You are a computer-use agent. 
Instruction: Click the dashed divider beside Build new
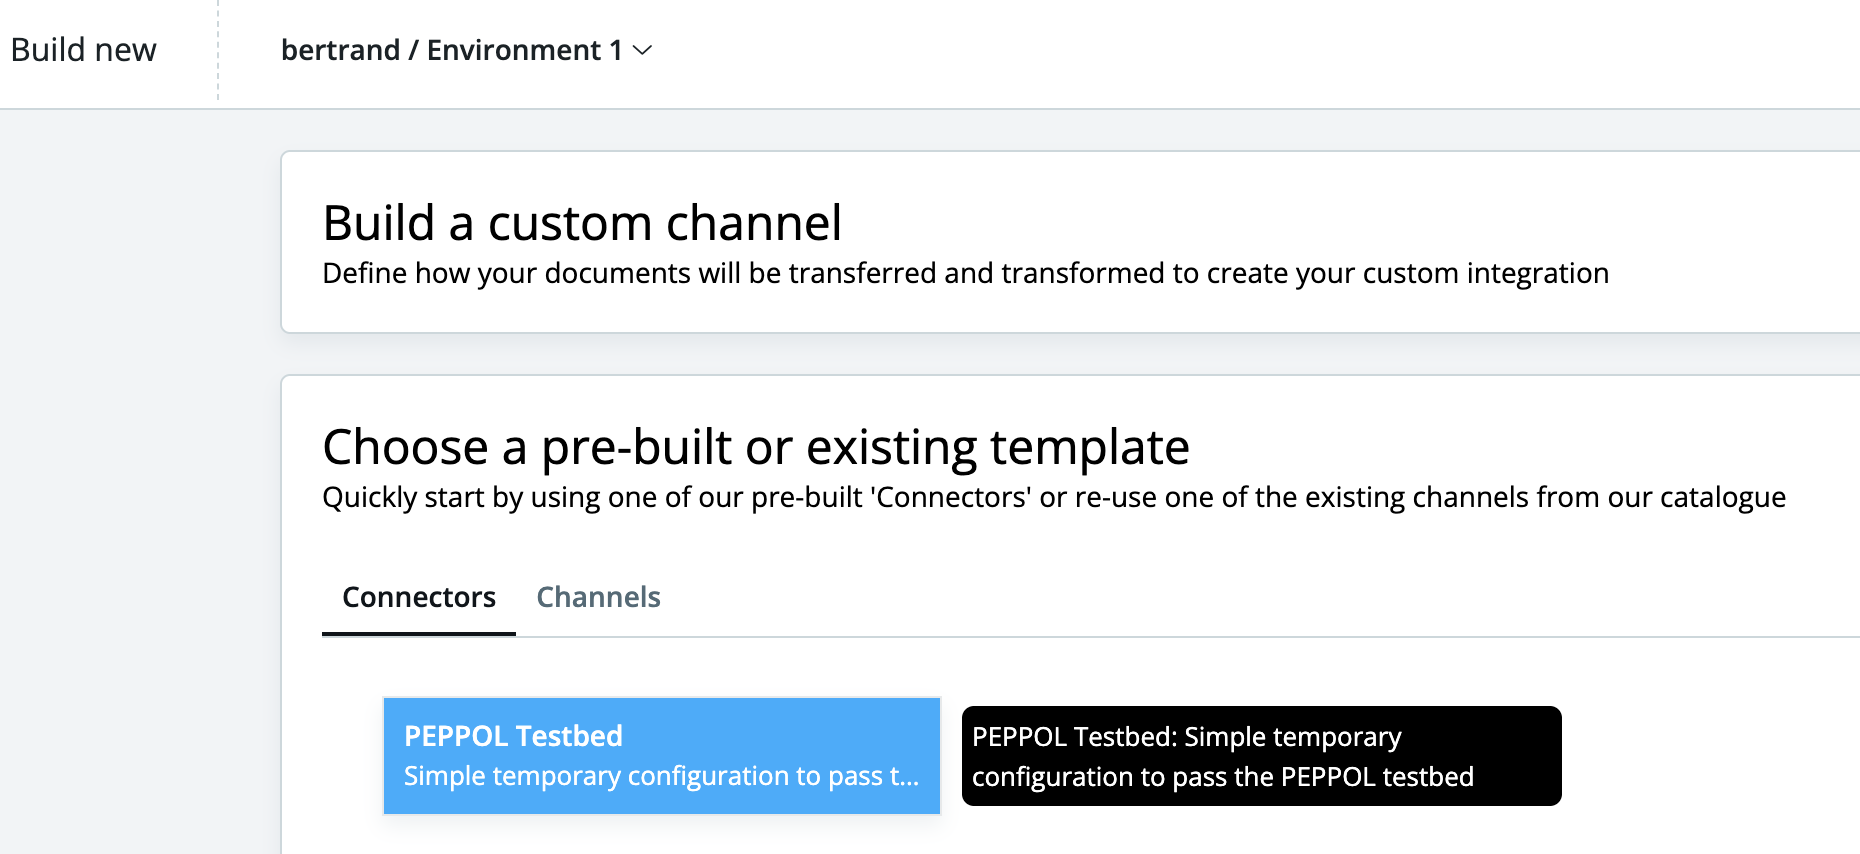click(x=218, y=50)
